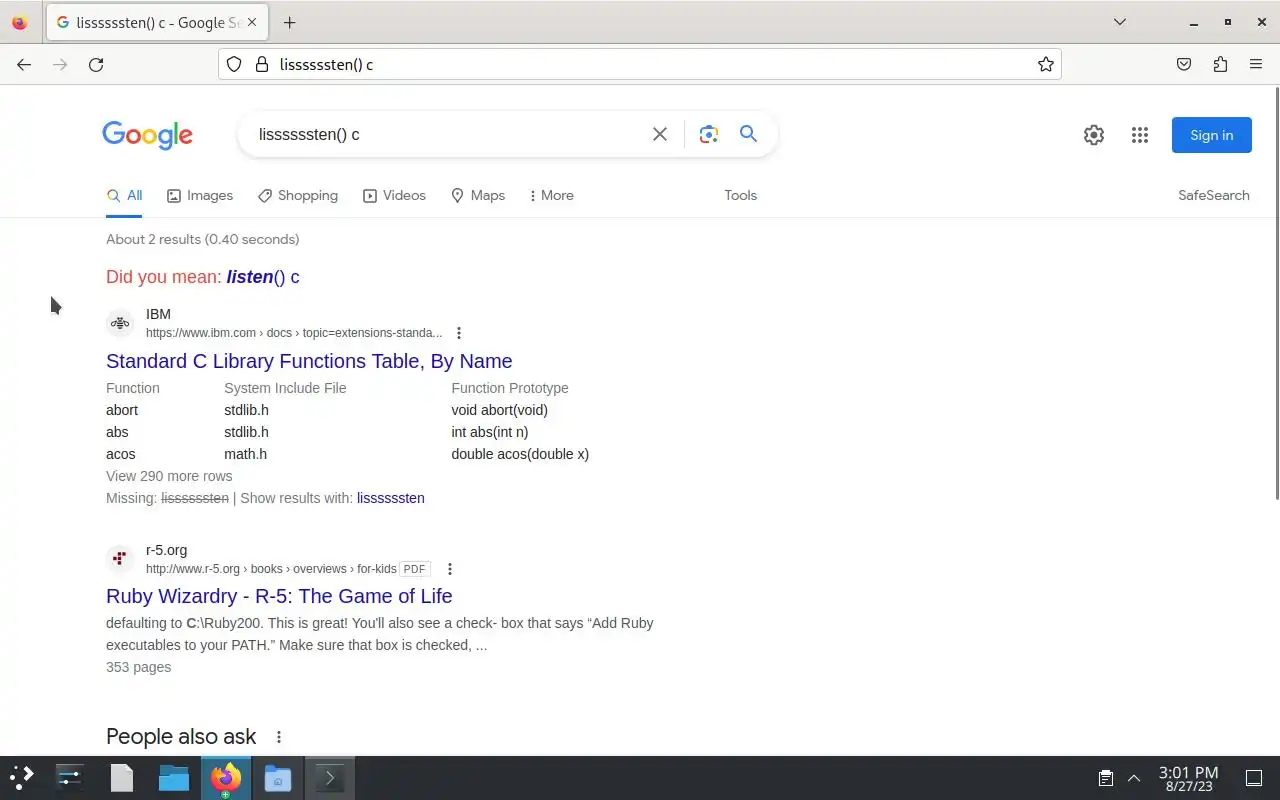Open Standard C Library Functions Table result
This screenshot has width=1280, height=800.
(309, 361)
